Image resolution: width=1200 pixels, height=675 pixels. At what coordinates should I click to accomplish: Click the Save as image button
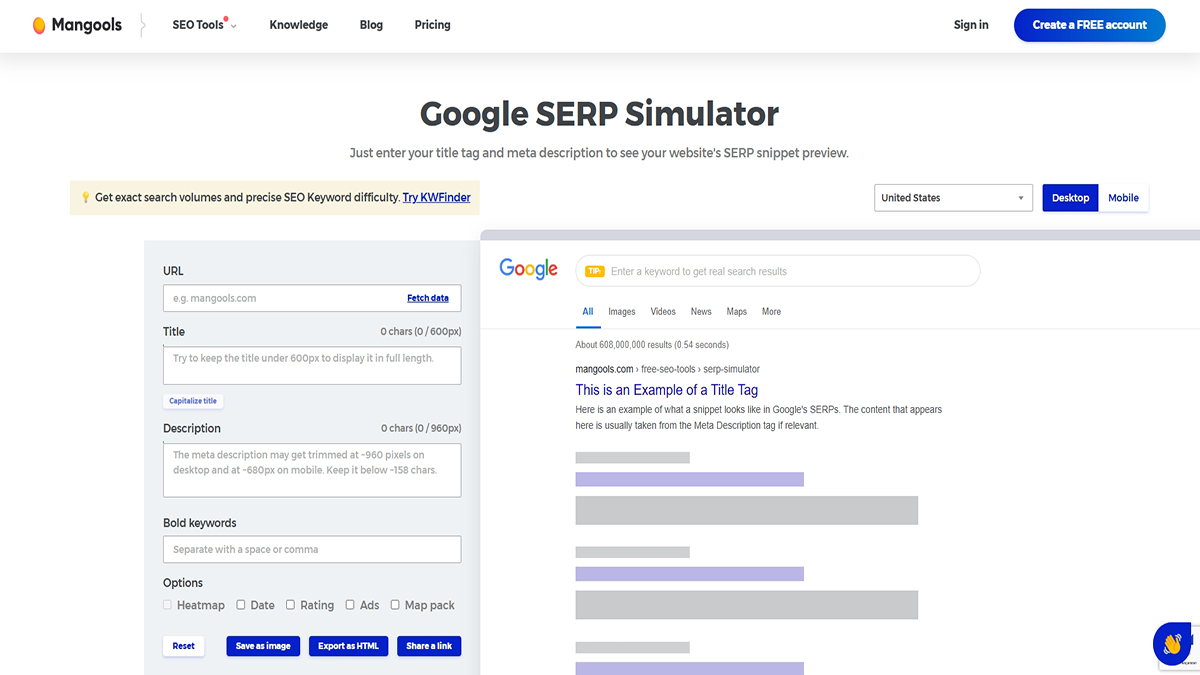[263, 646]
